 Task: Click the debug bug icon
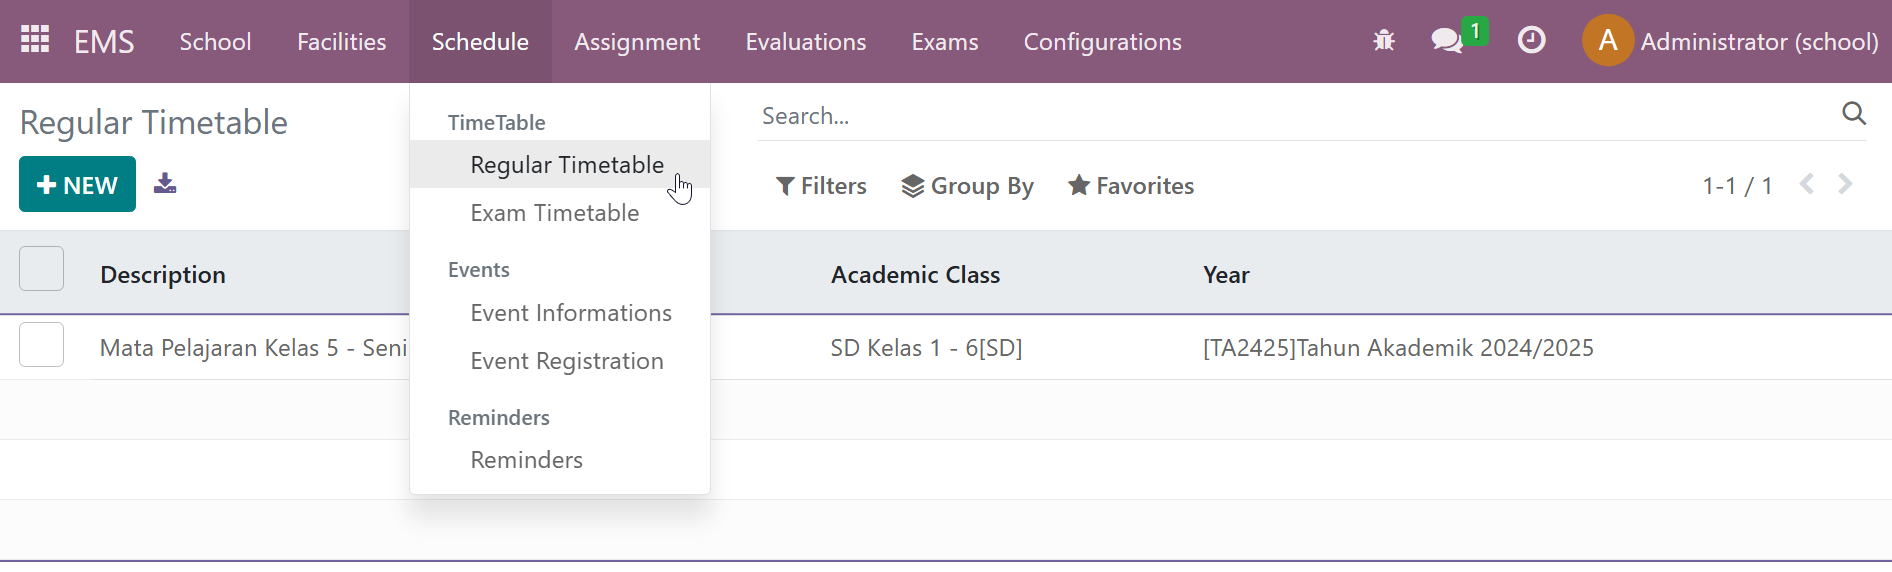point(1384,41)
